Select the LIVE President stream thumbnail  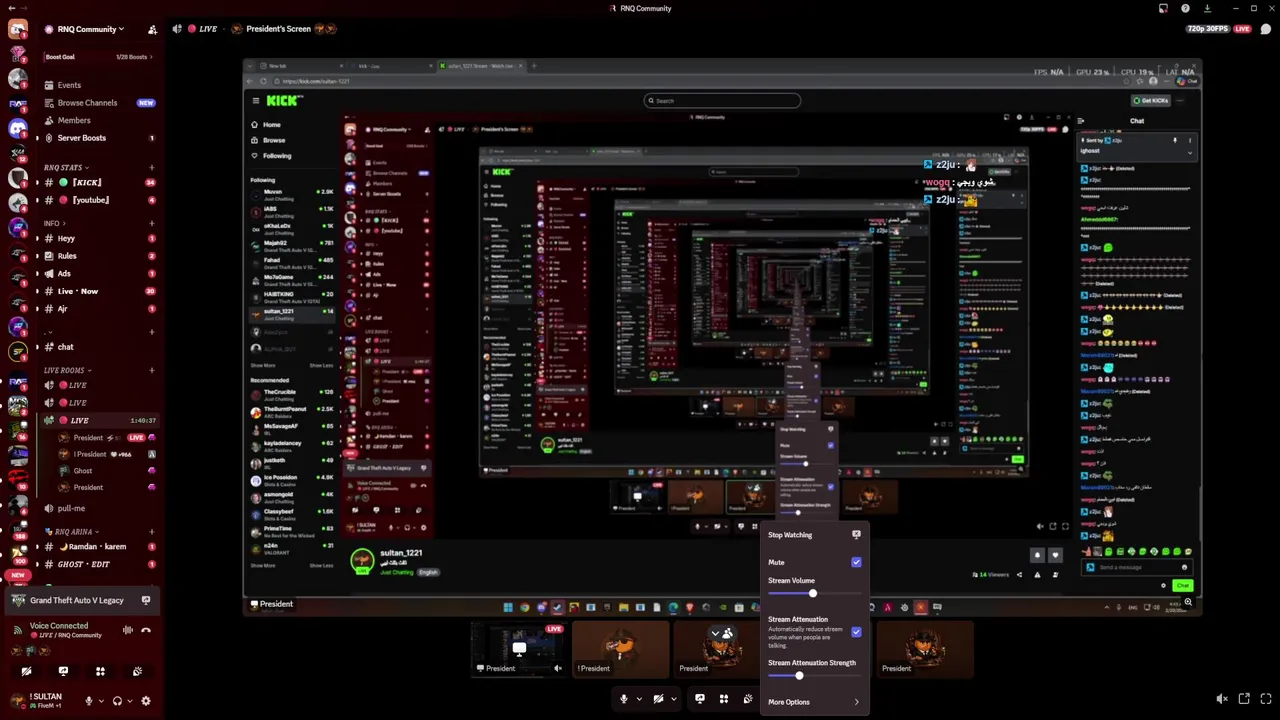518,649
